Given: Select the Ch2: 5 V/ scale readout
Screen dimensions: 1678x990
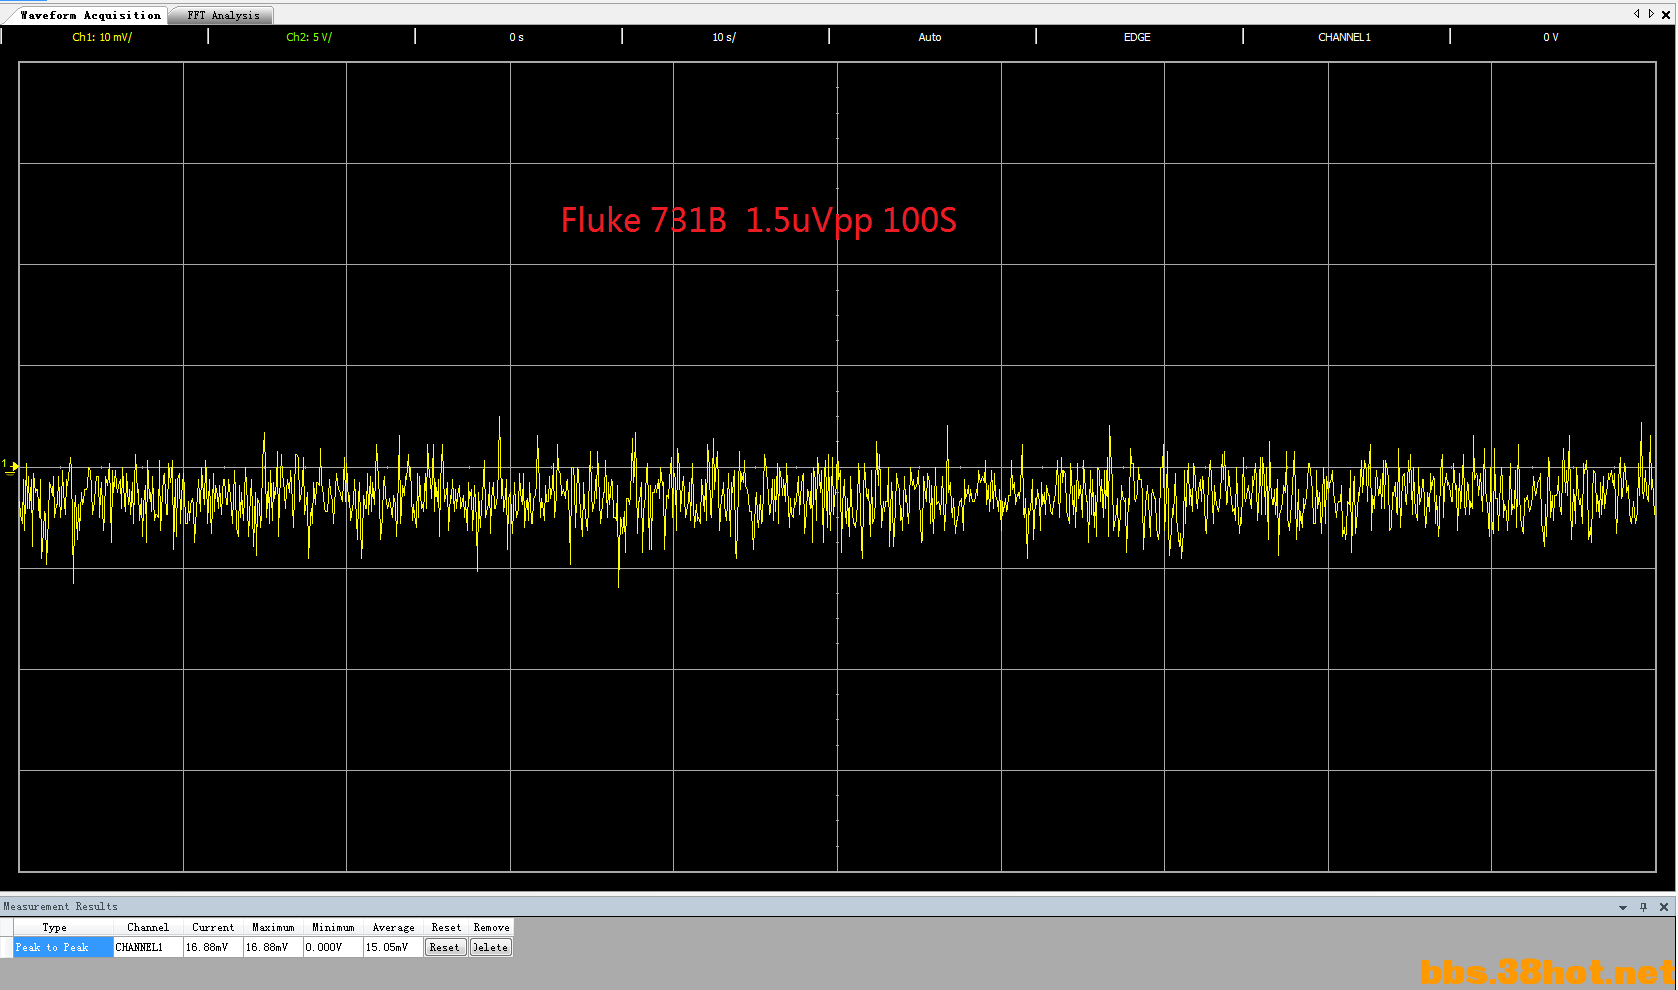Looking at the screenshot, I should pos(309,37).
